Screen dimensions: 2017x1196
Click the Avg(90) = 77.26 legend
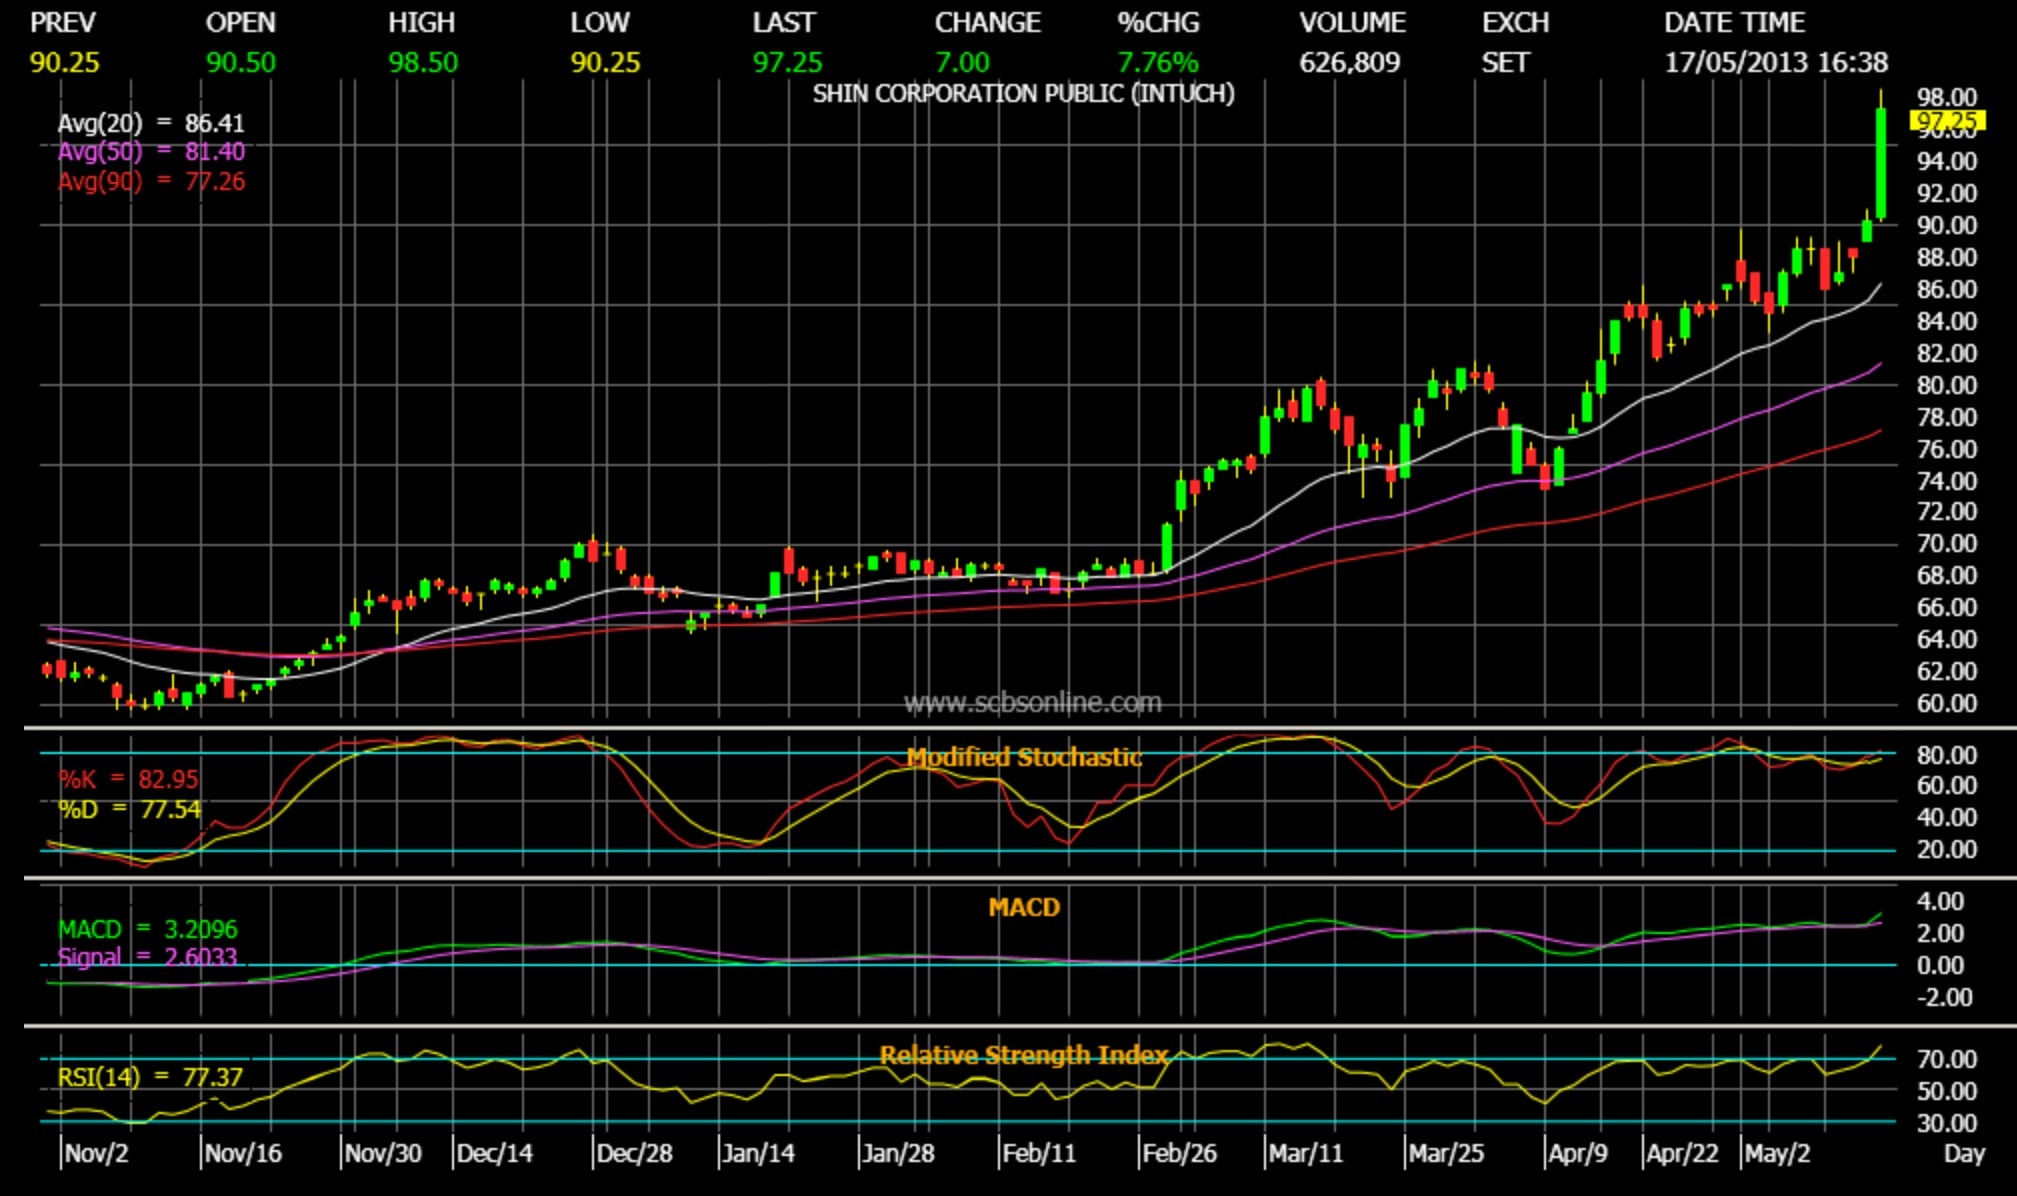coord(151,181)
